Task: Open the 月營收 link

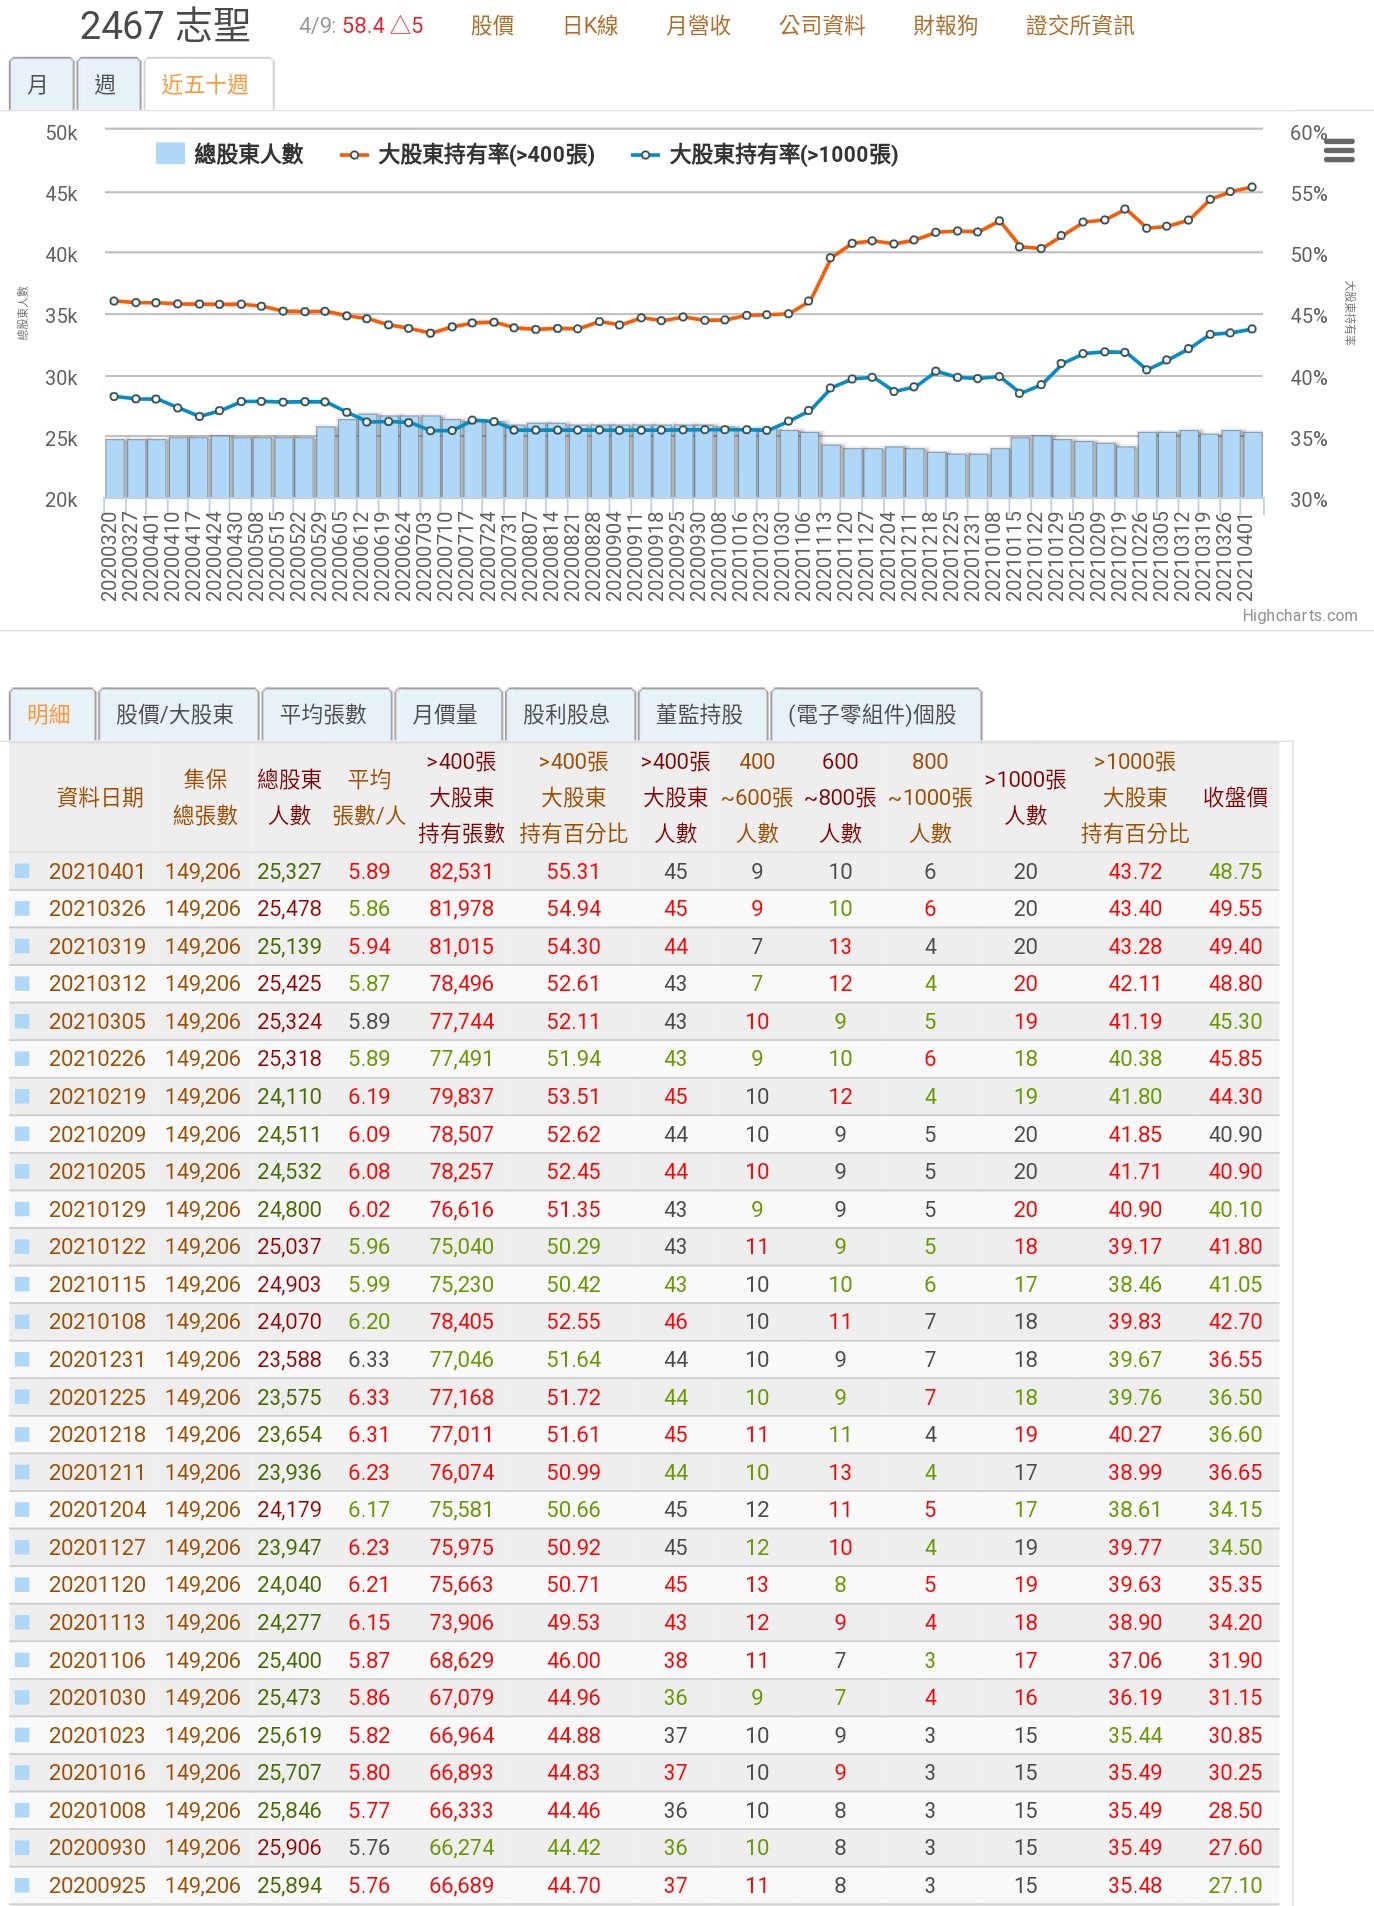Action: click(x=698, y=26)
